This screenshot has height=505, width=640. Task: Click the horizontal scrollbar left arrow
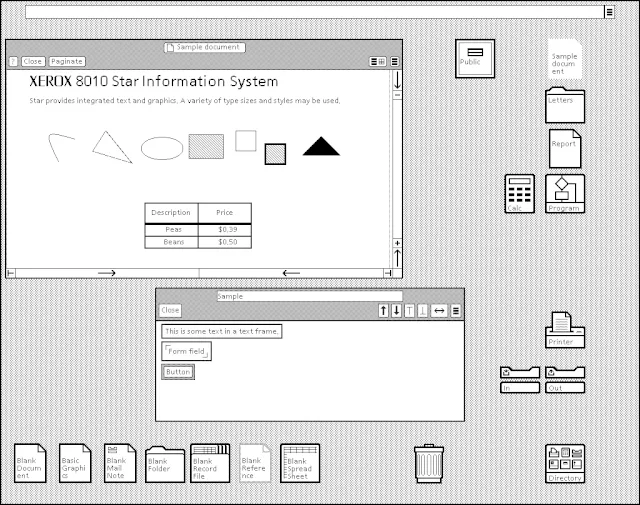[x=291, y=273]
